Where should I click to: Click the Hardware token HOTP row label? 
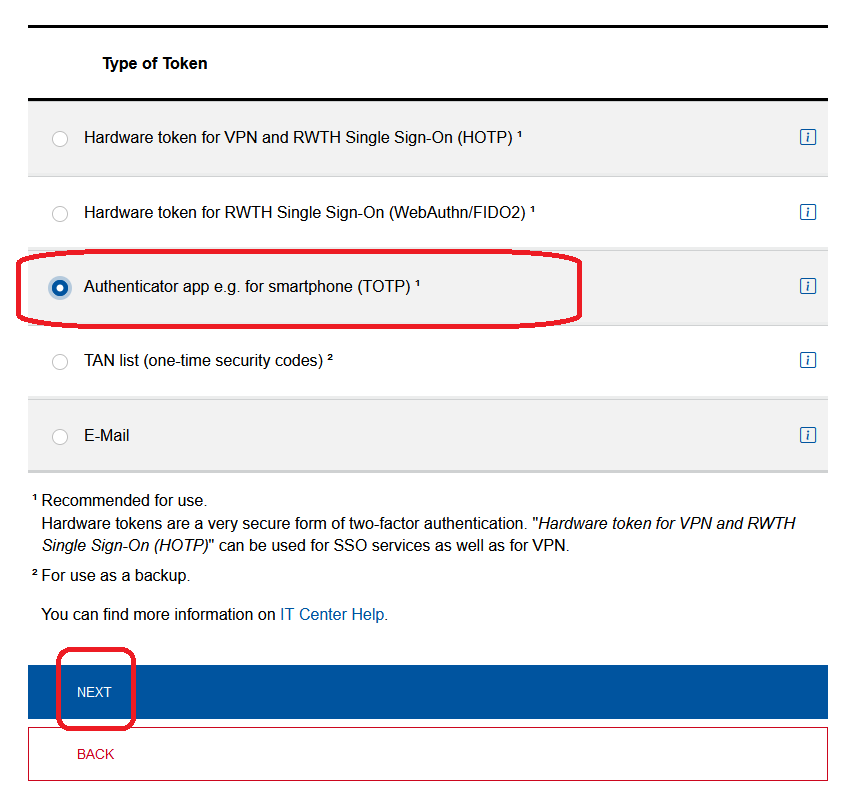coord(300,137)
